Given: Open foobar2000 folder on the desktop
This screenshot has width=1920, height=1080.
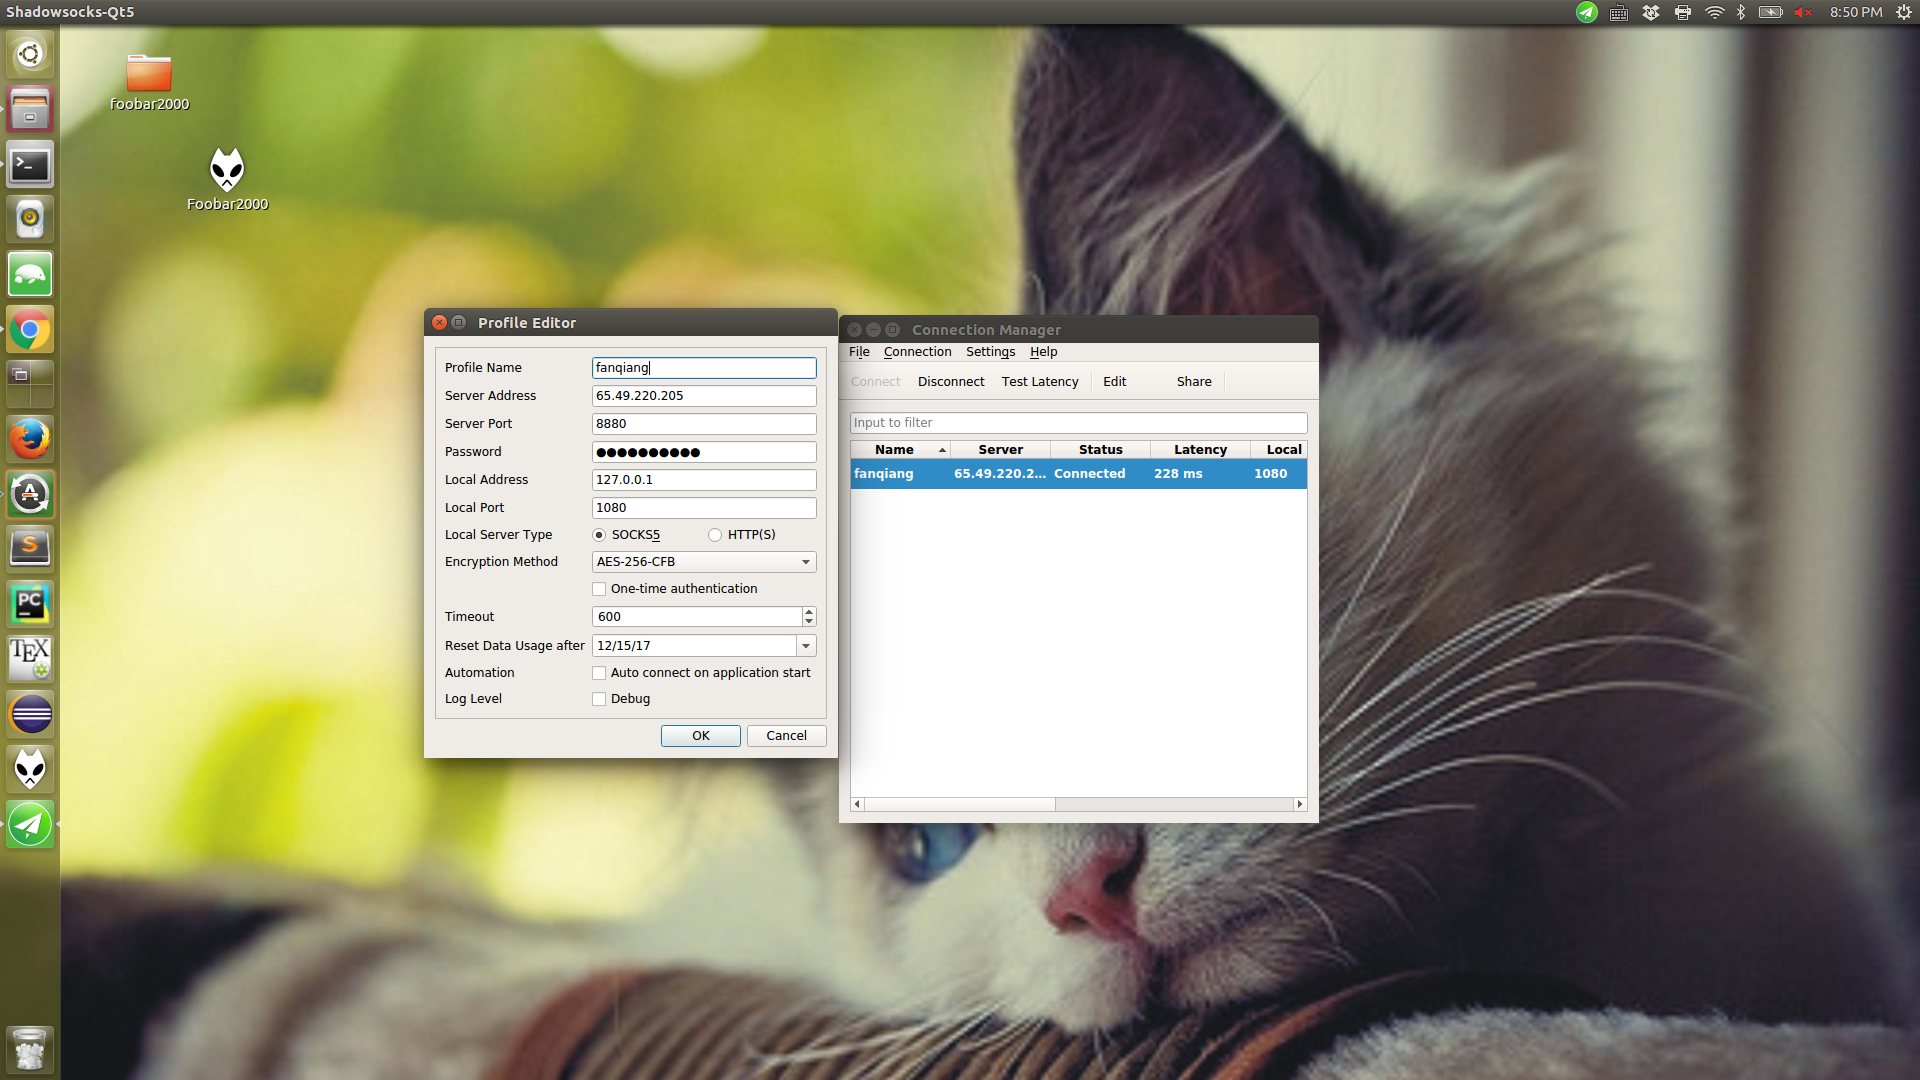Looking at the screenshot, I should (x=149, y=82).
